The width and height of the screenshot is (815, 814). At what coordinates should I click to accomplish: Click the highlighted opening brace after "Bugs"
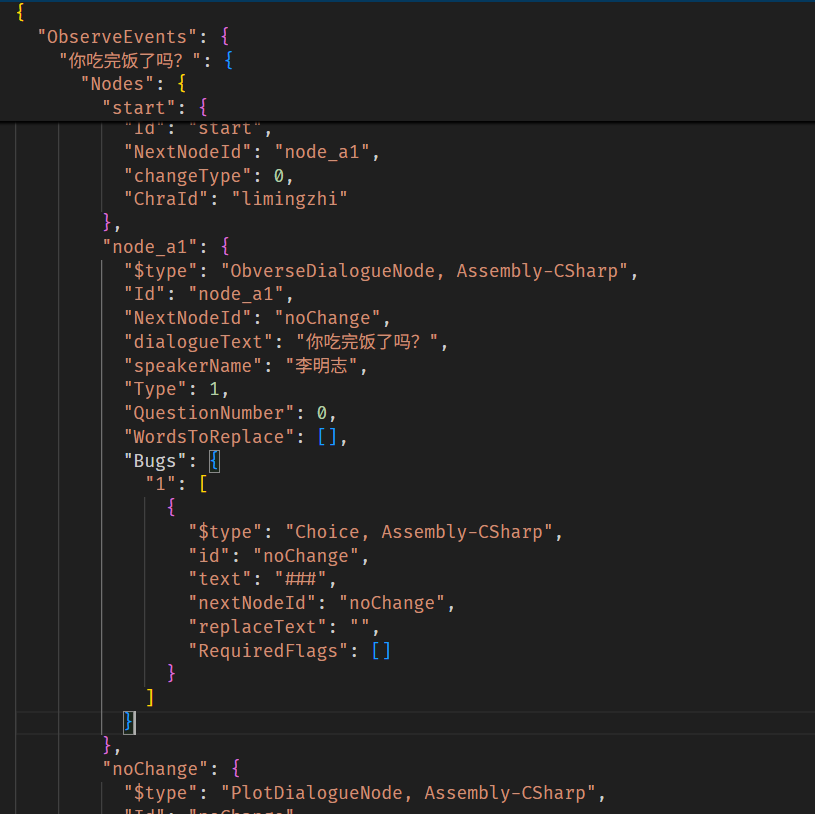[x=214, y=461]
